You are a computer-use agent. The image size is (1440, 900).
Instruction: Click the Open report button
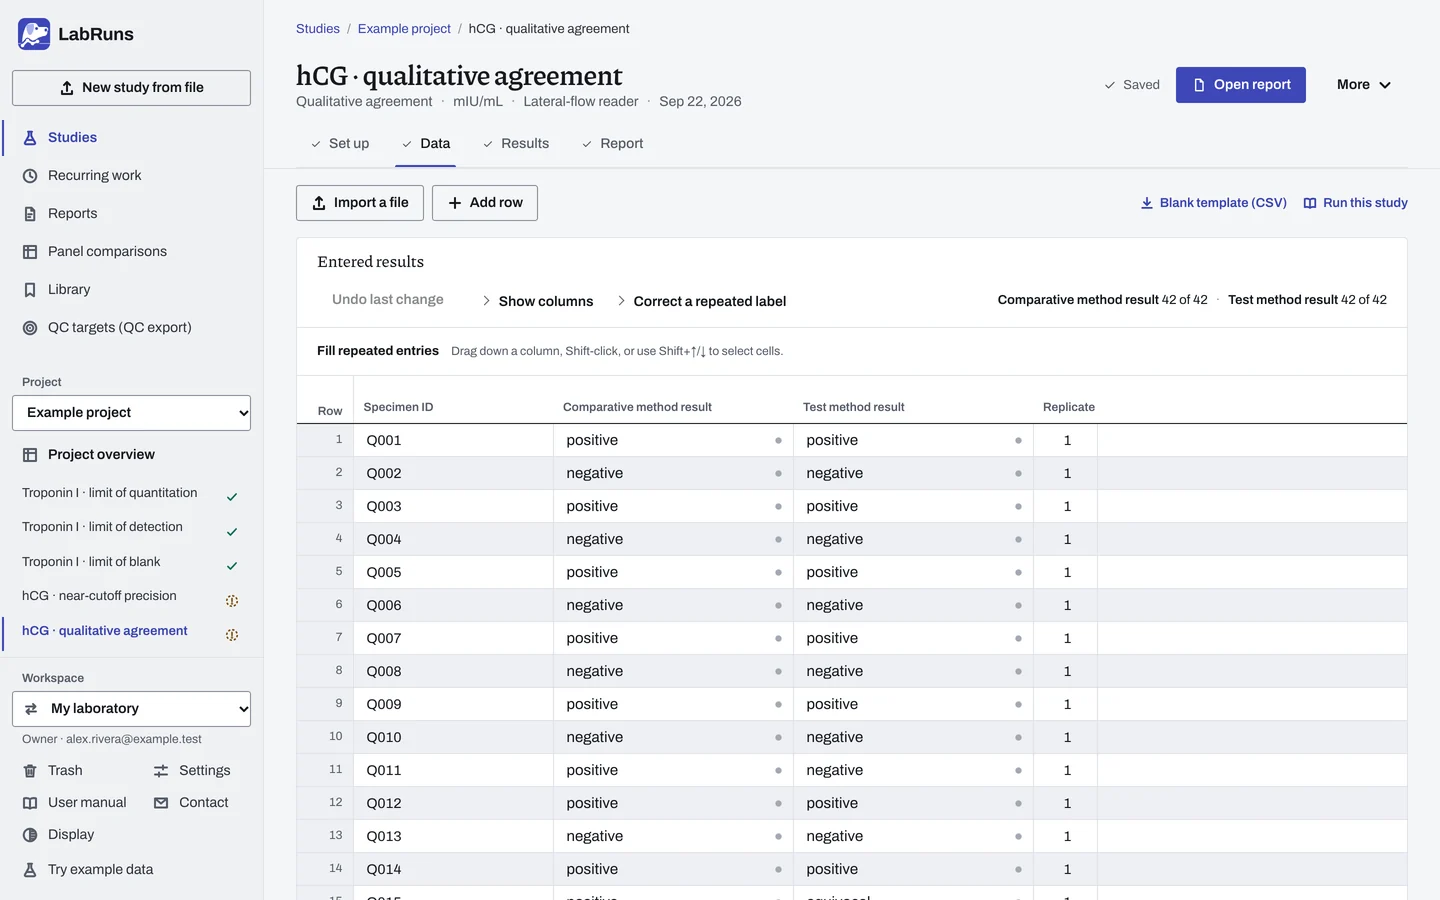click(x=1241, y=85)
